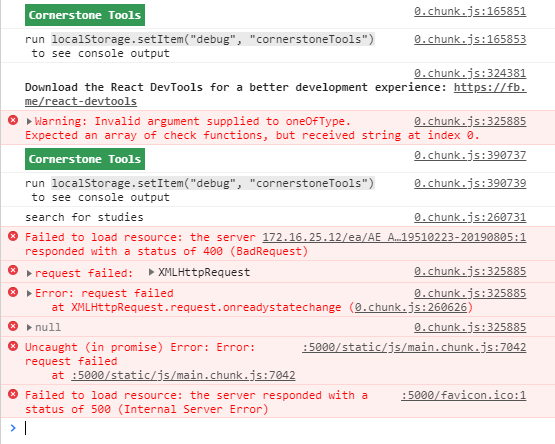This screenshot has height=444, width=555.
Task: Open 0.chunk.js:325885 link in 'request failed:' row
Action: [470, 272]
